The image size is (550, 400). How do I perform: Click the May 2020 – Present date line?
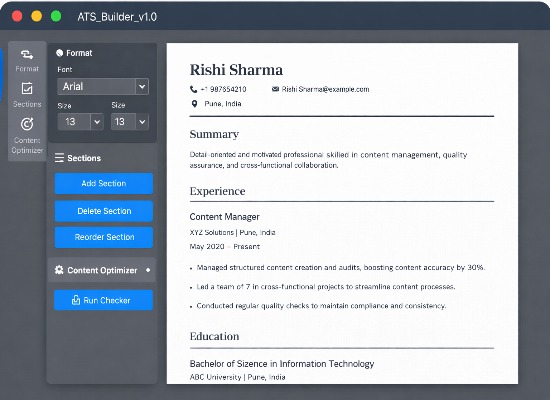[224, 246]
